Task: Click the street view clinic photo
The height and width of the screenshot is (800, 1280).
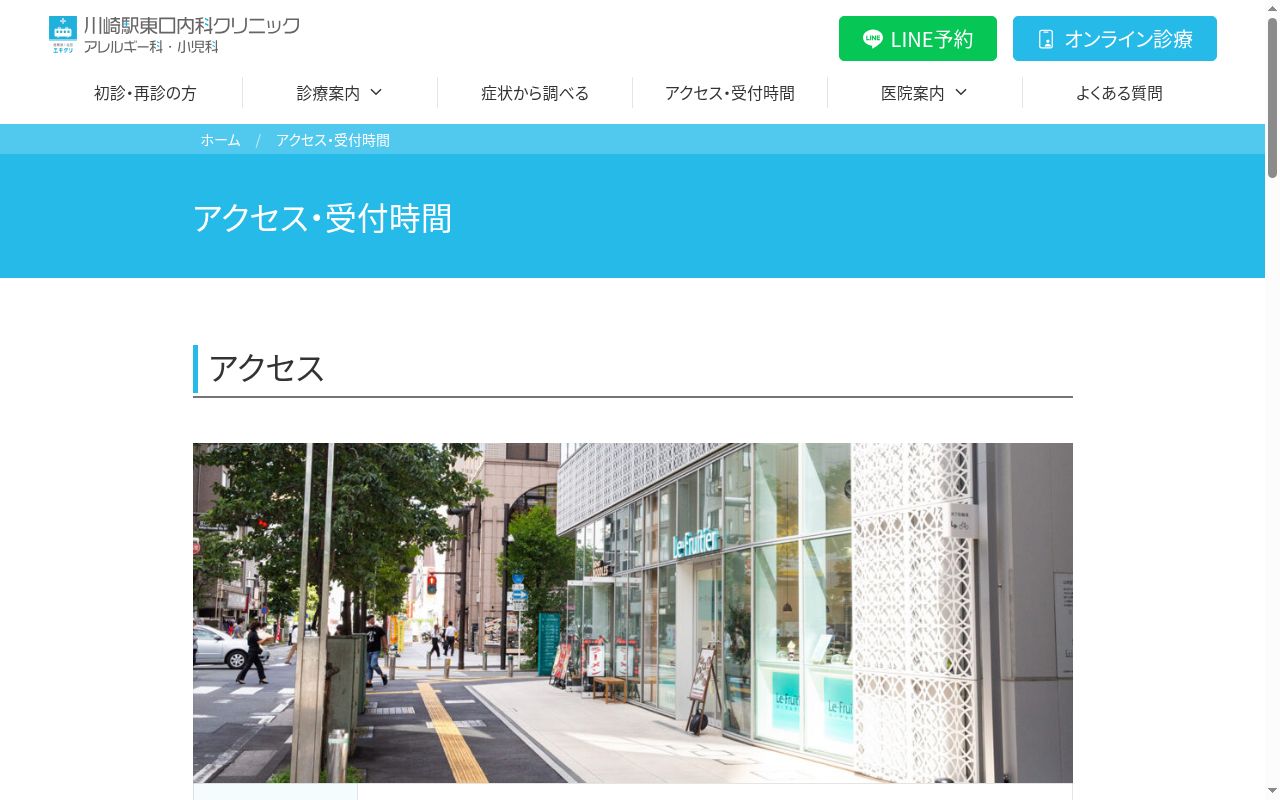Action: coord(633,613)
